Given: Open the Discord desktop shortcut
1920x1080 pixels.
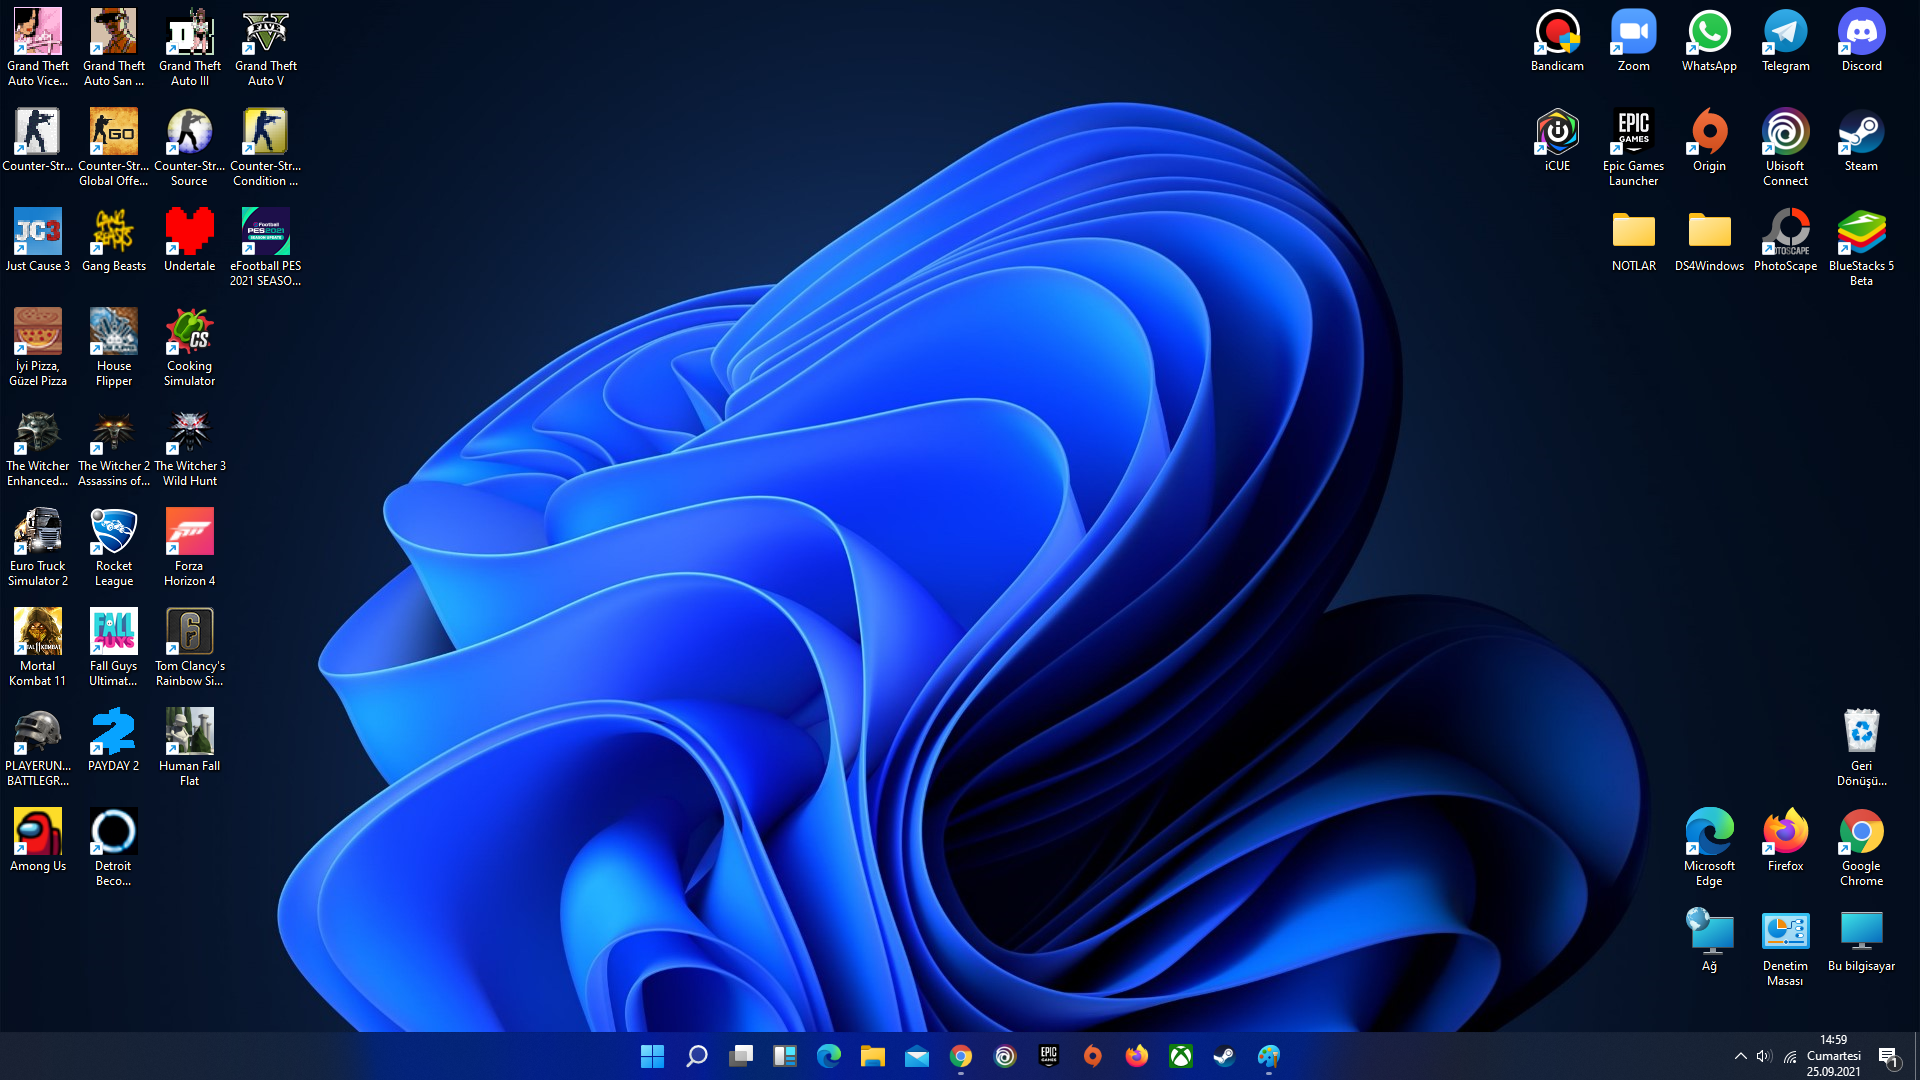Looking at the screenshot, I should click(1861, 34).
